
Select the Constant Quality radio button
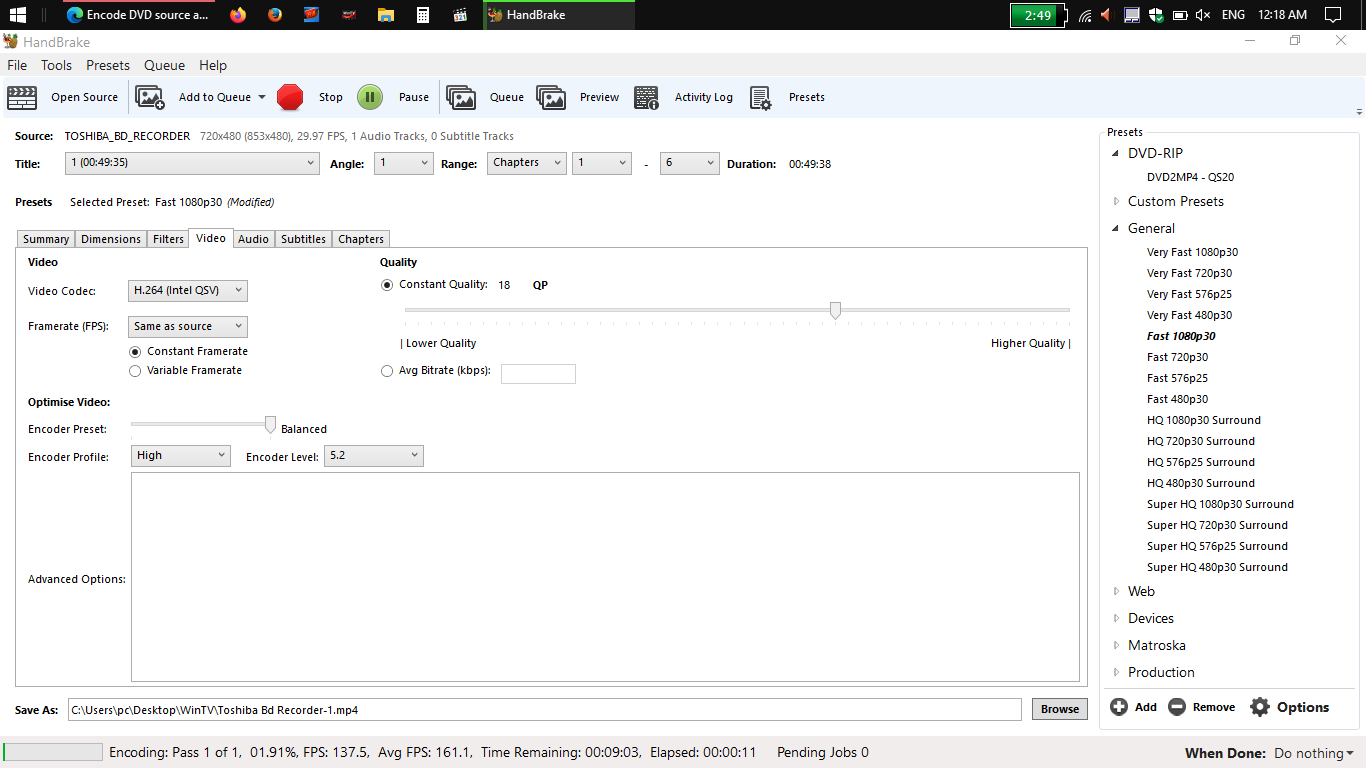pos(387,285)
